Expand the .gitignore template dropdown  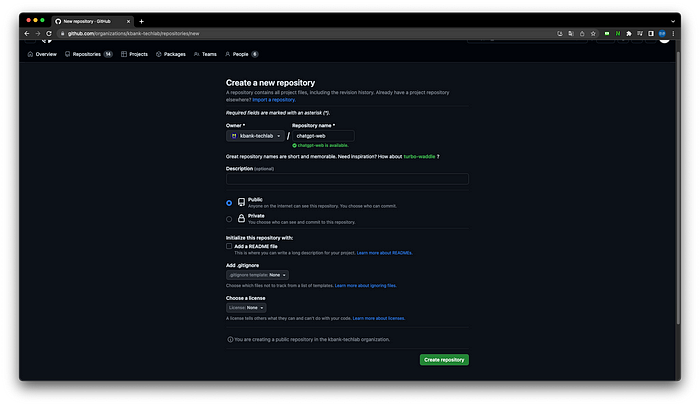click(258, 274)
